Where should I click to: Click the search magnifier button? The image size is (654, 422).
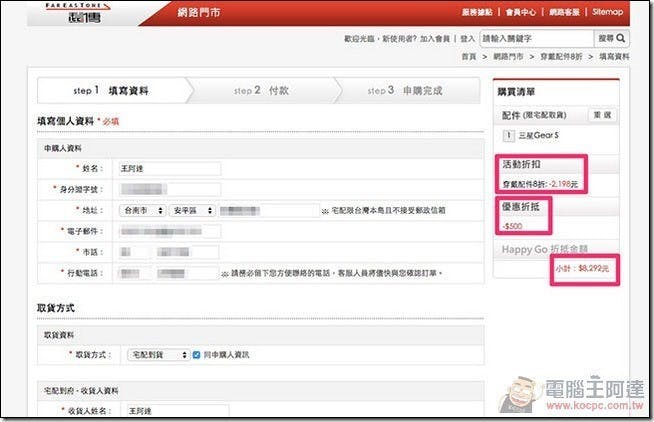[613, 38]
